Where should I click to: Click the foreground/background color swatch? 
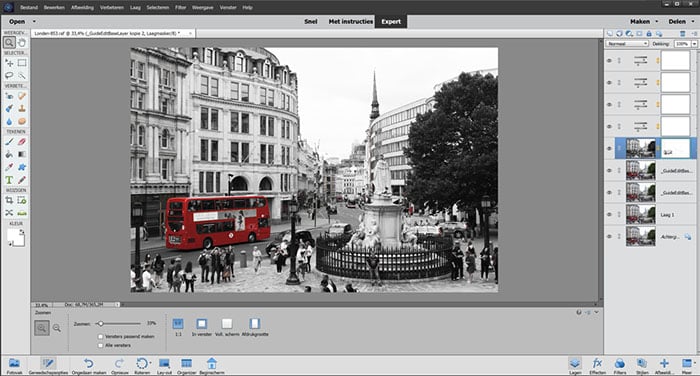(16, 237)
